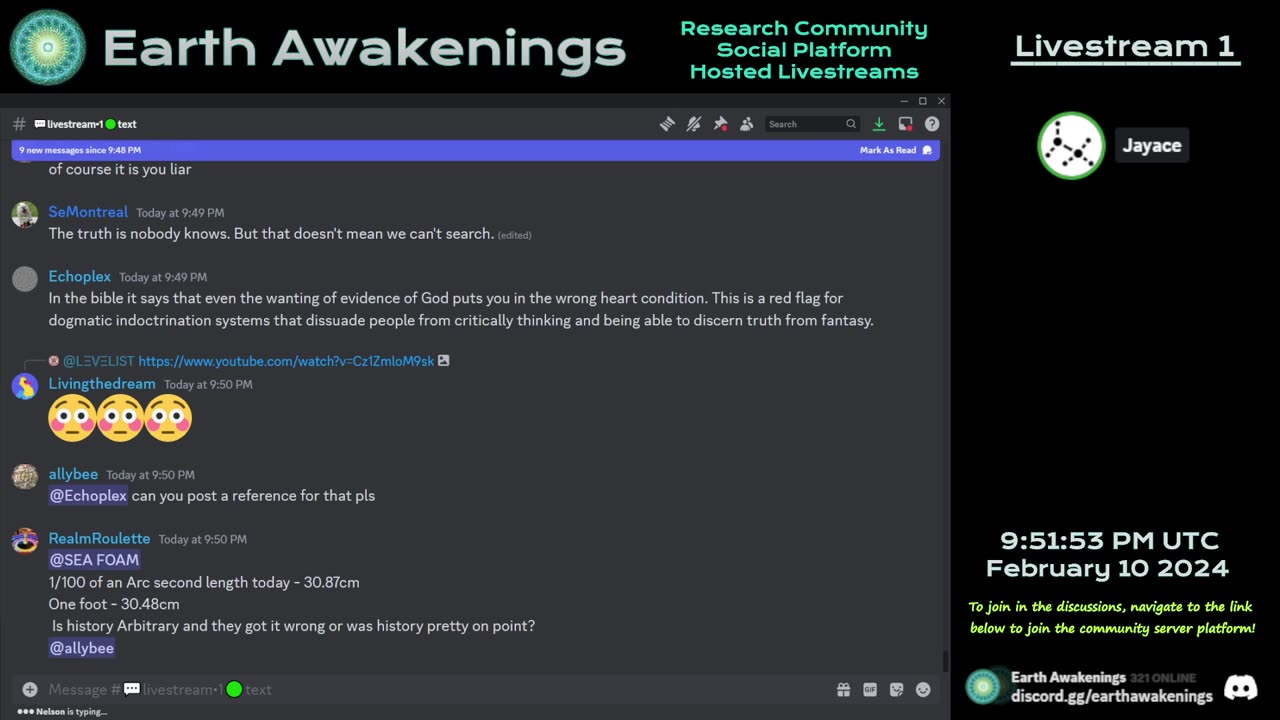
Task: Click the chat scrollbar thumb
Action: click(945, 661)
